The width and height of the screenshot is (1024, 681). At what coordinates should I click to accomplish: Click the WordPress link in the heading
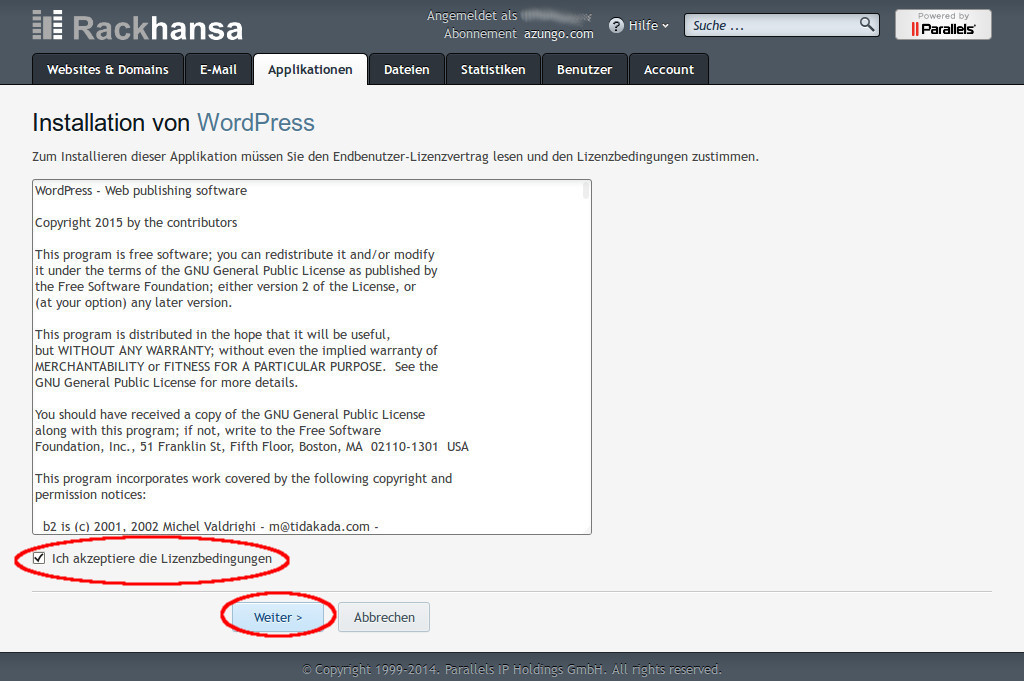coord(256,123)
